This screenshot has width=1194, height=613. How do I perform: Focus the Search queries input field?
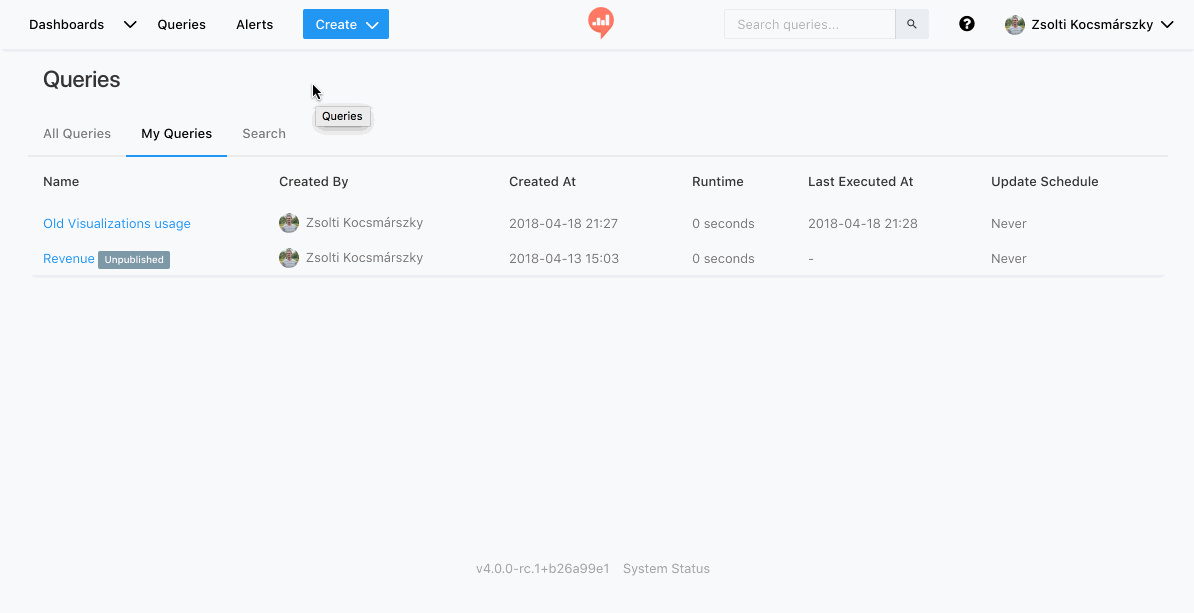808,24
